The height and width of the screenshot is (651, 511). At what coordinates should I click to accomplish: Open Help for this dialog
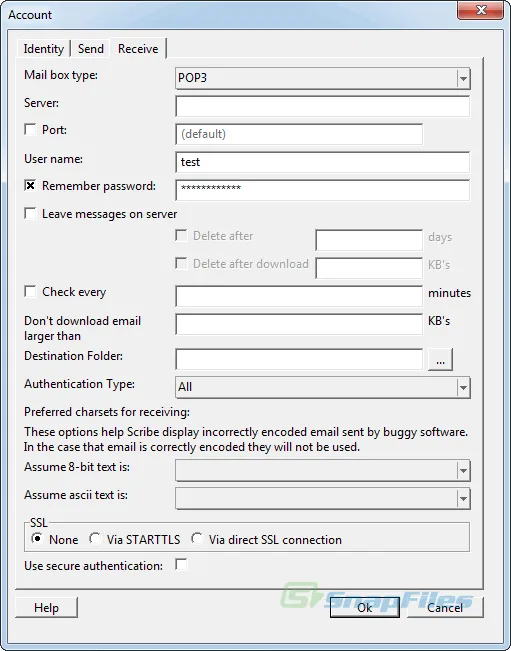pos(46,607)
